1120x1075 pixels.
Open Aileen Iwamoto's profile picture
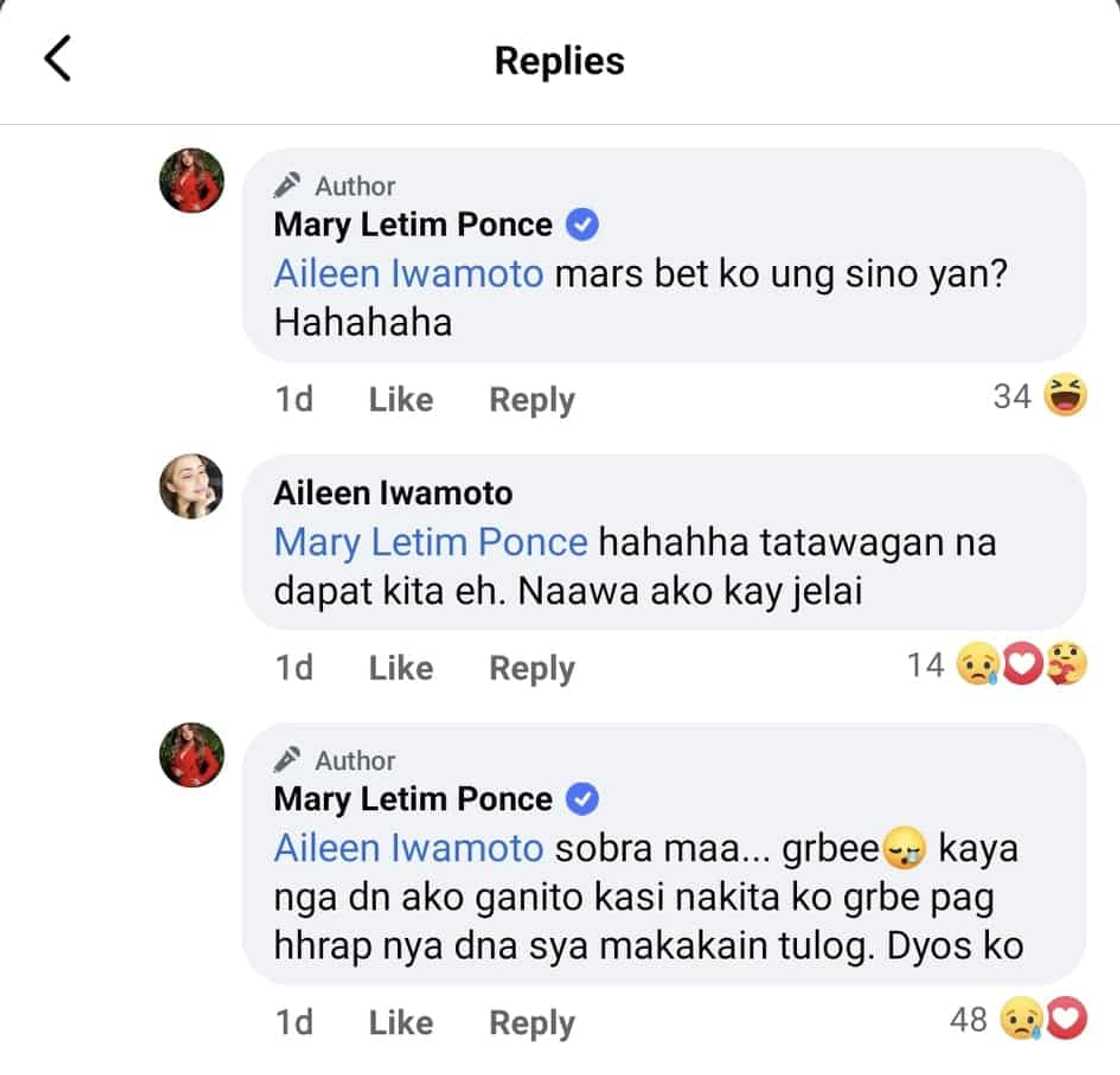[192, 493]
